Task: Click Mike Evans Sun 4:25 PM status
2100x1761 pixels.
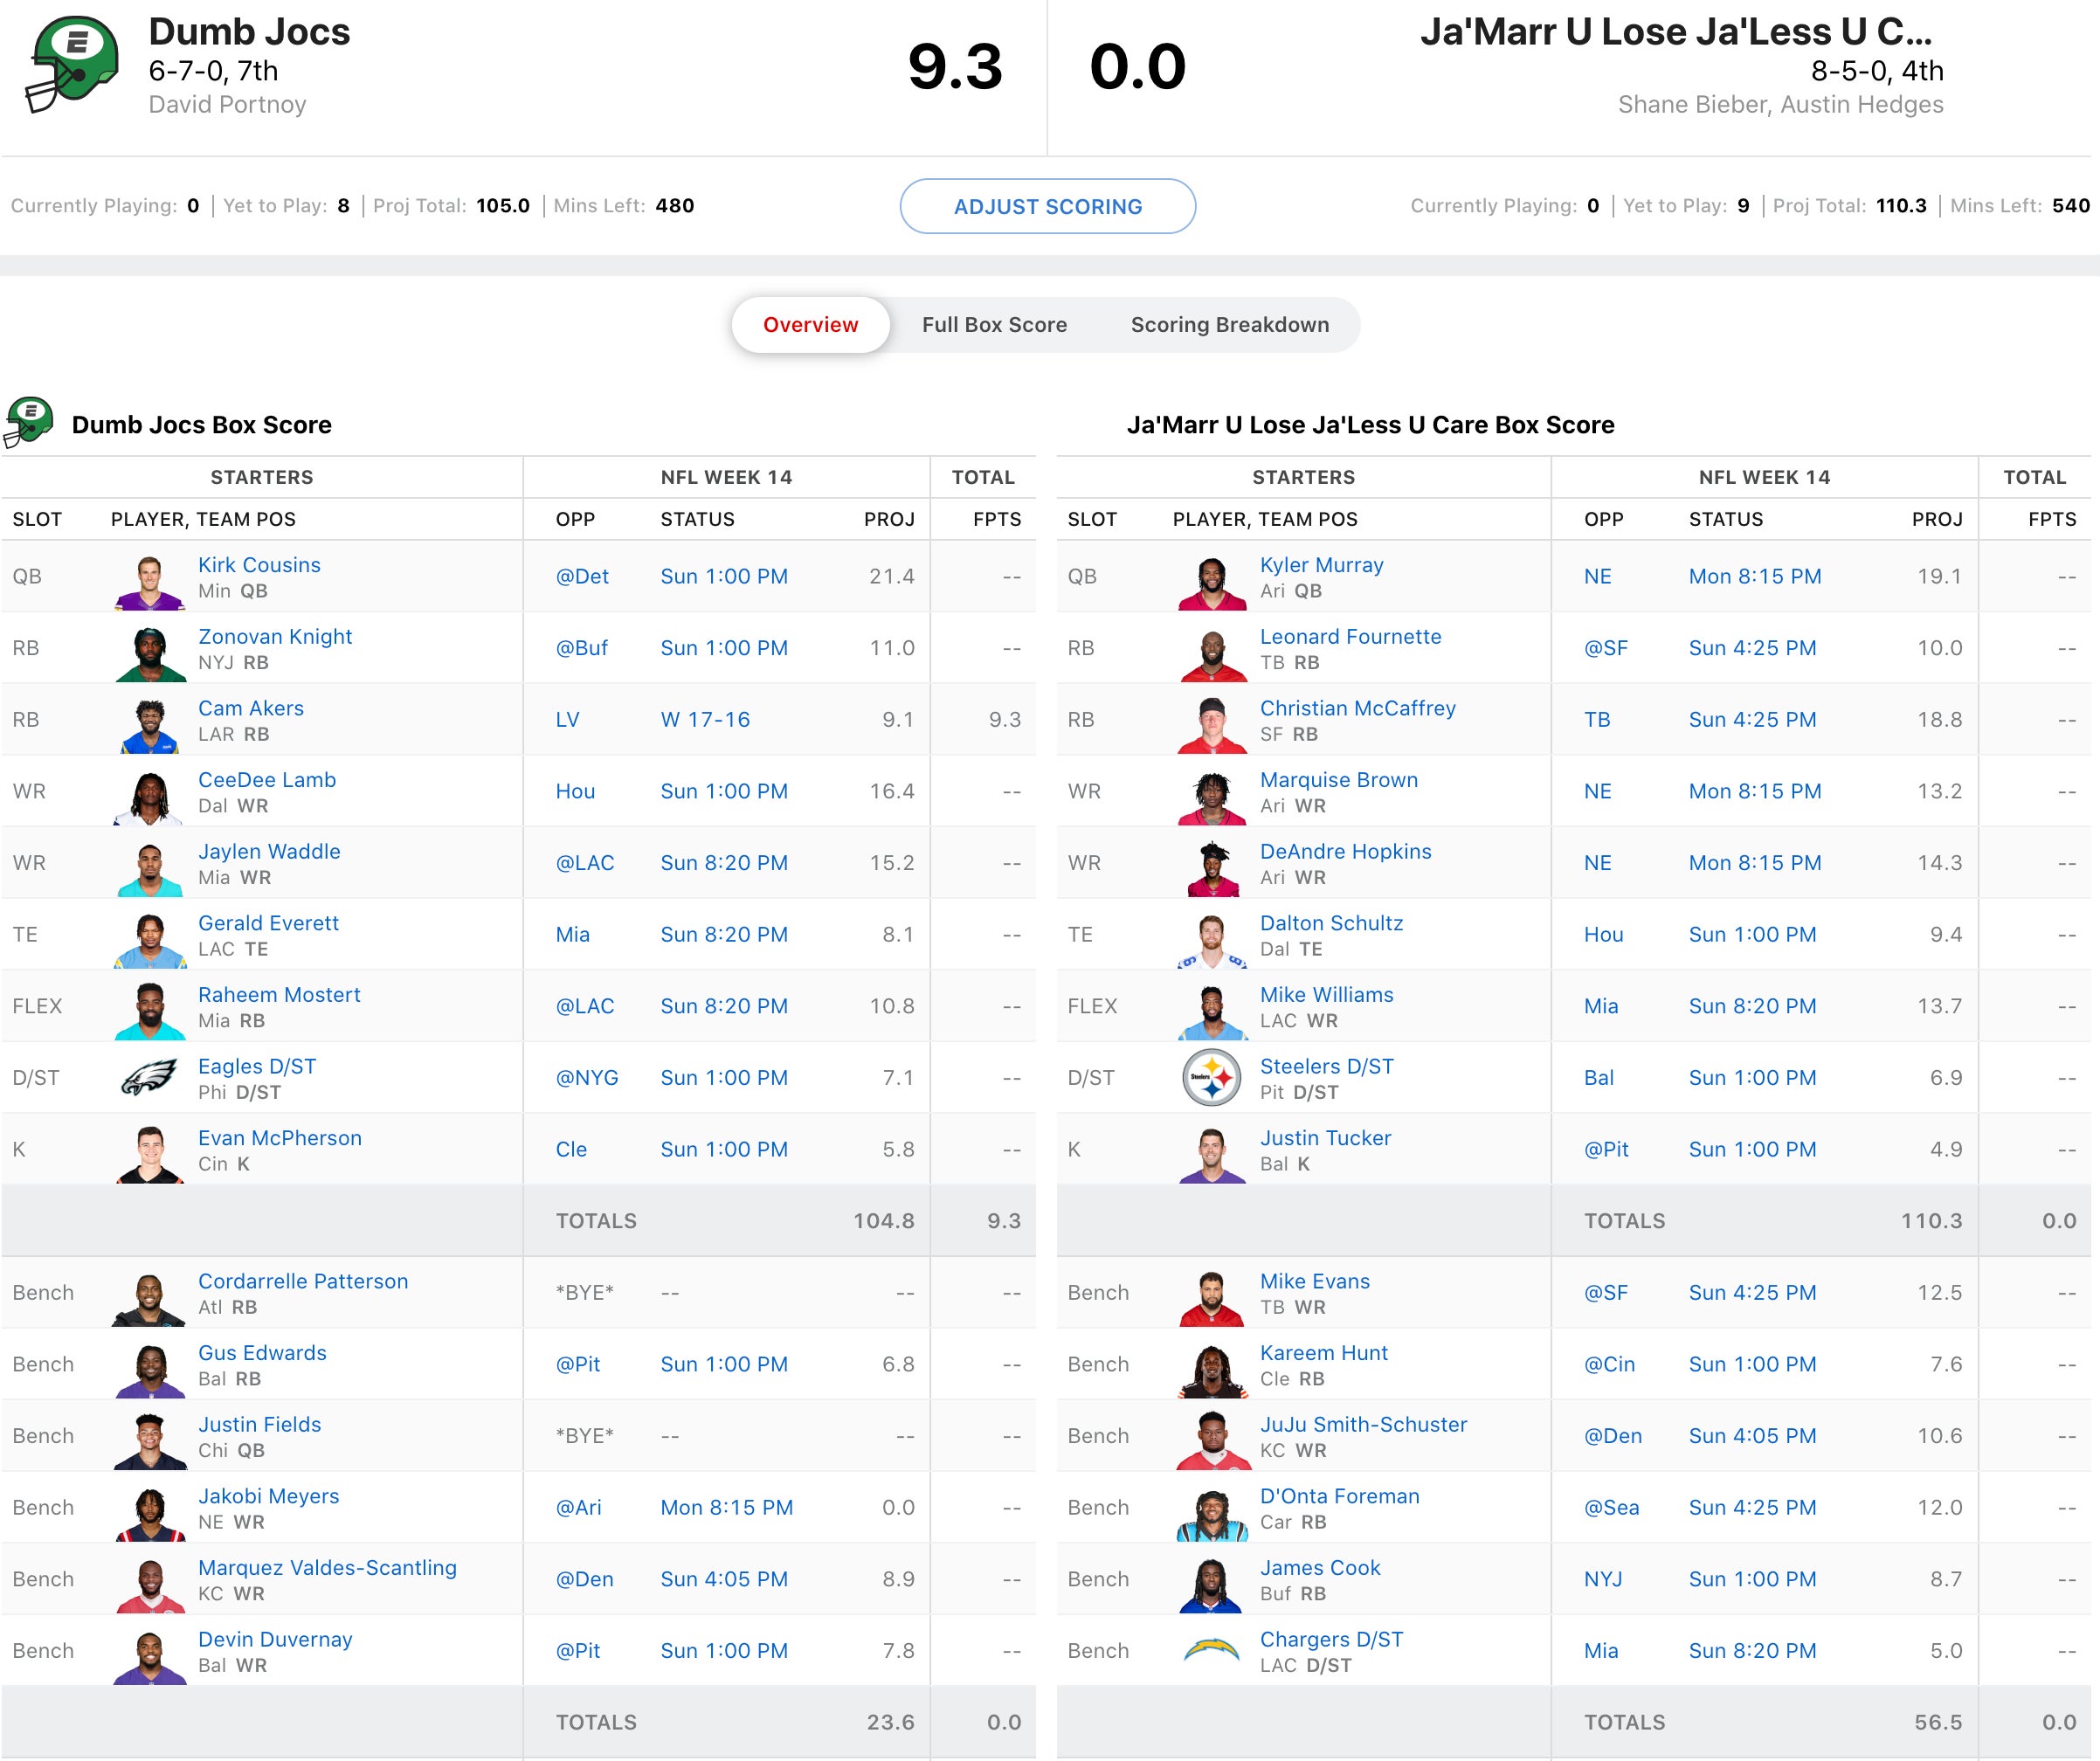Action: [x=1752, y=1292]
